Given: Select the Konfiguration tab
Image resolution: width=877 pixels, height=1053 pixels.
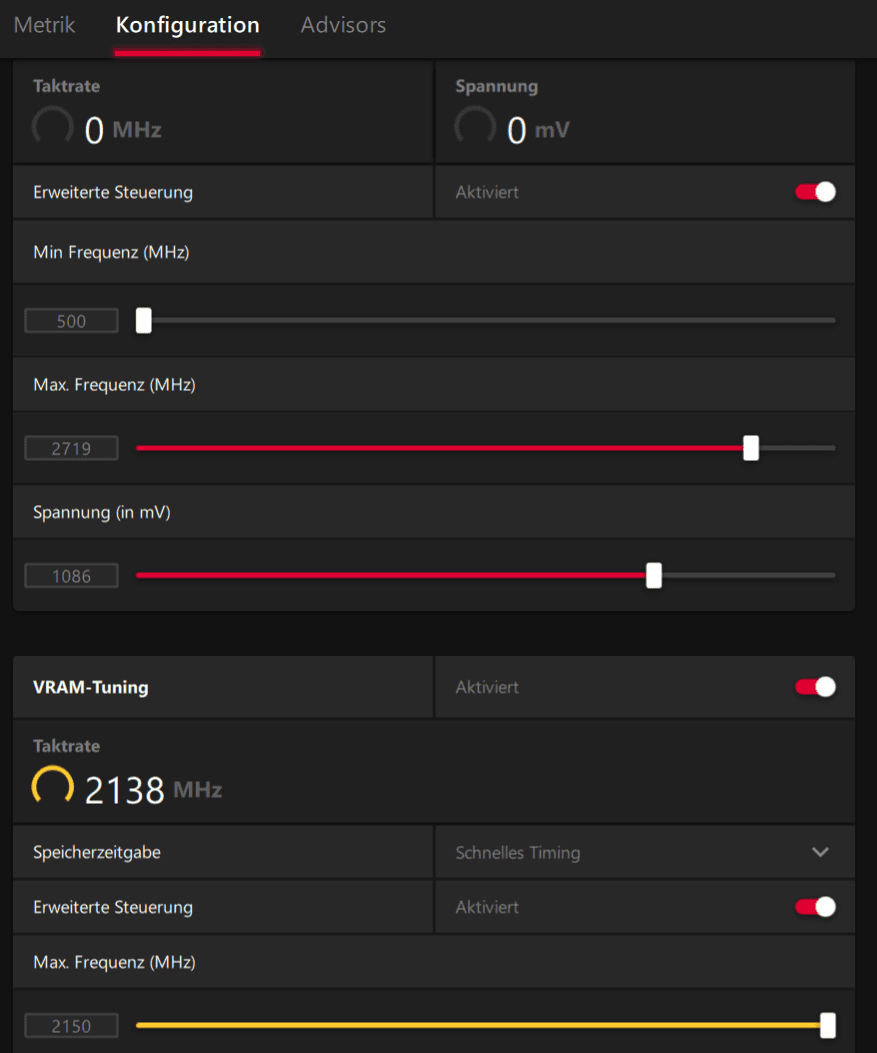Looking at the screenshot, I should click(187, 25).
